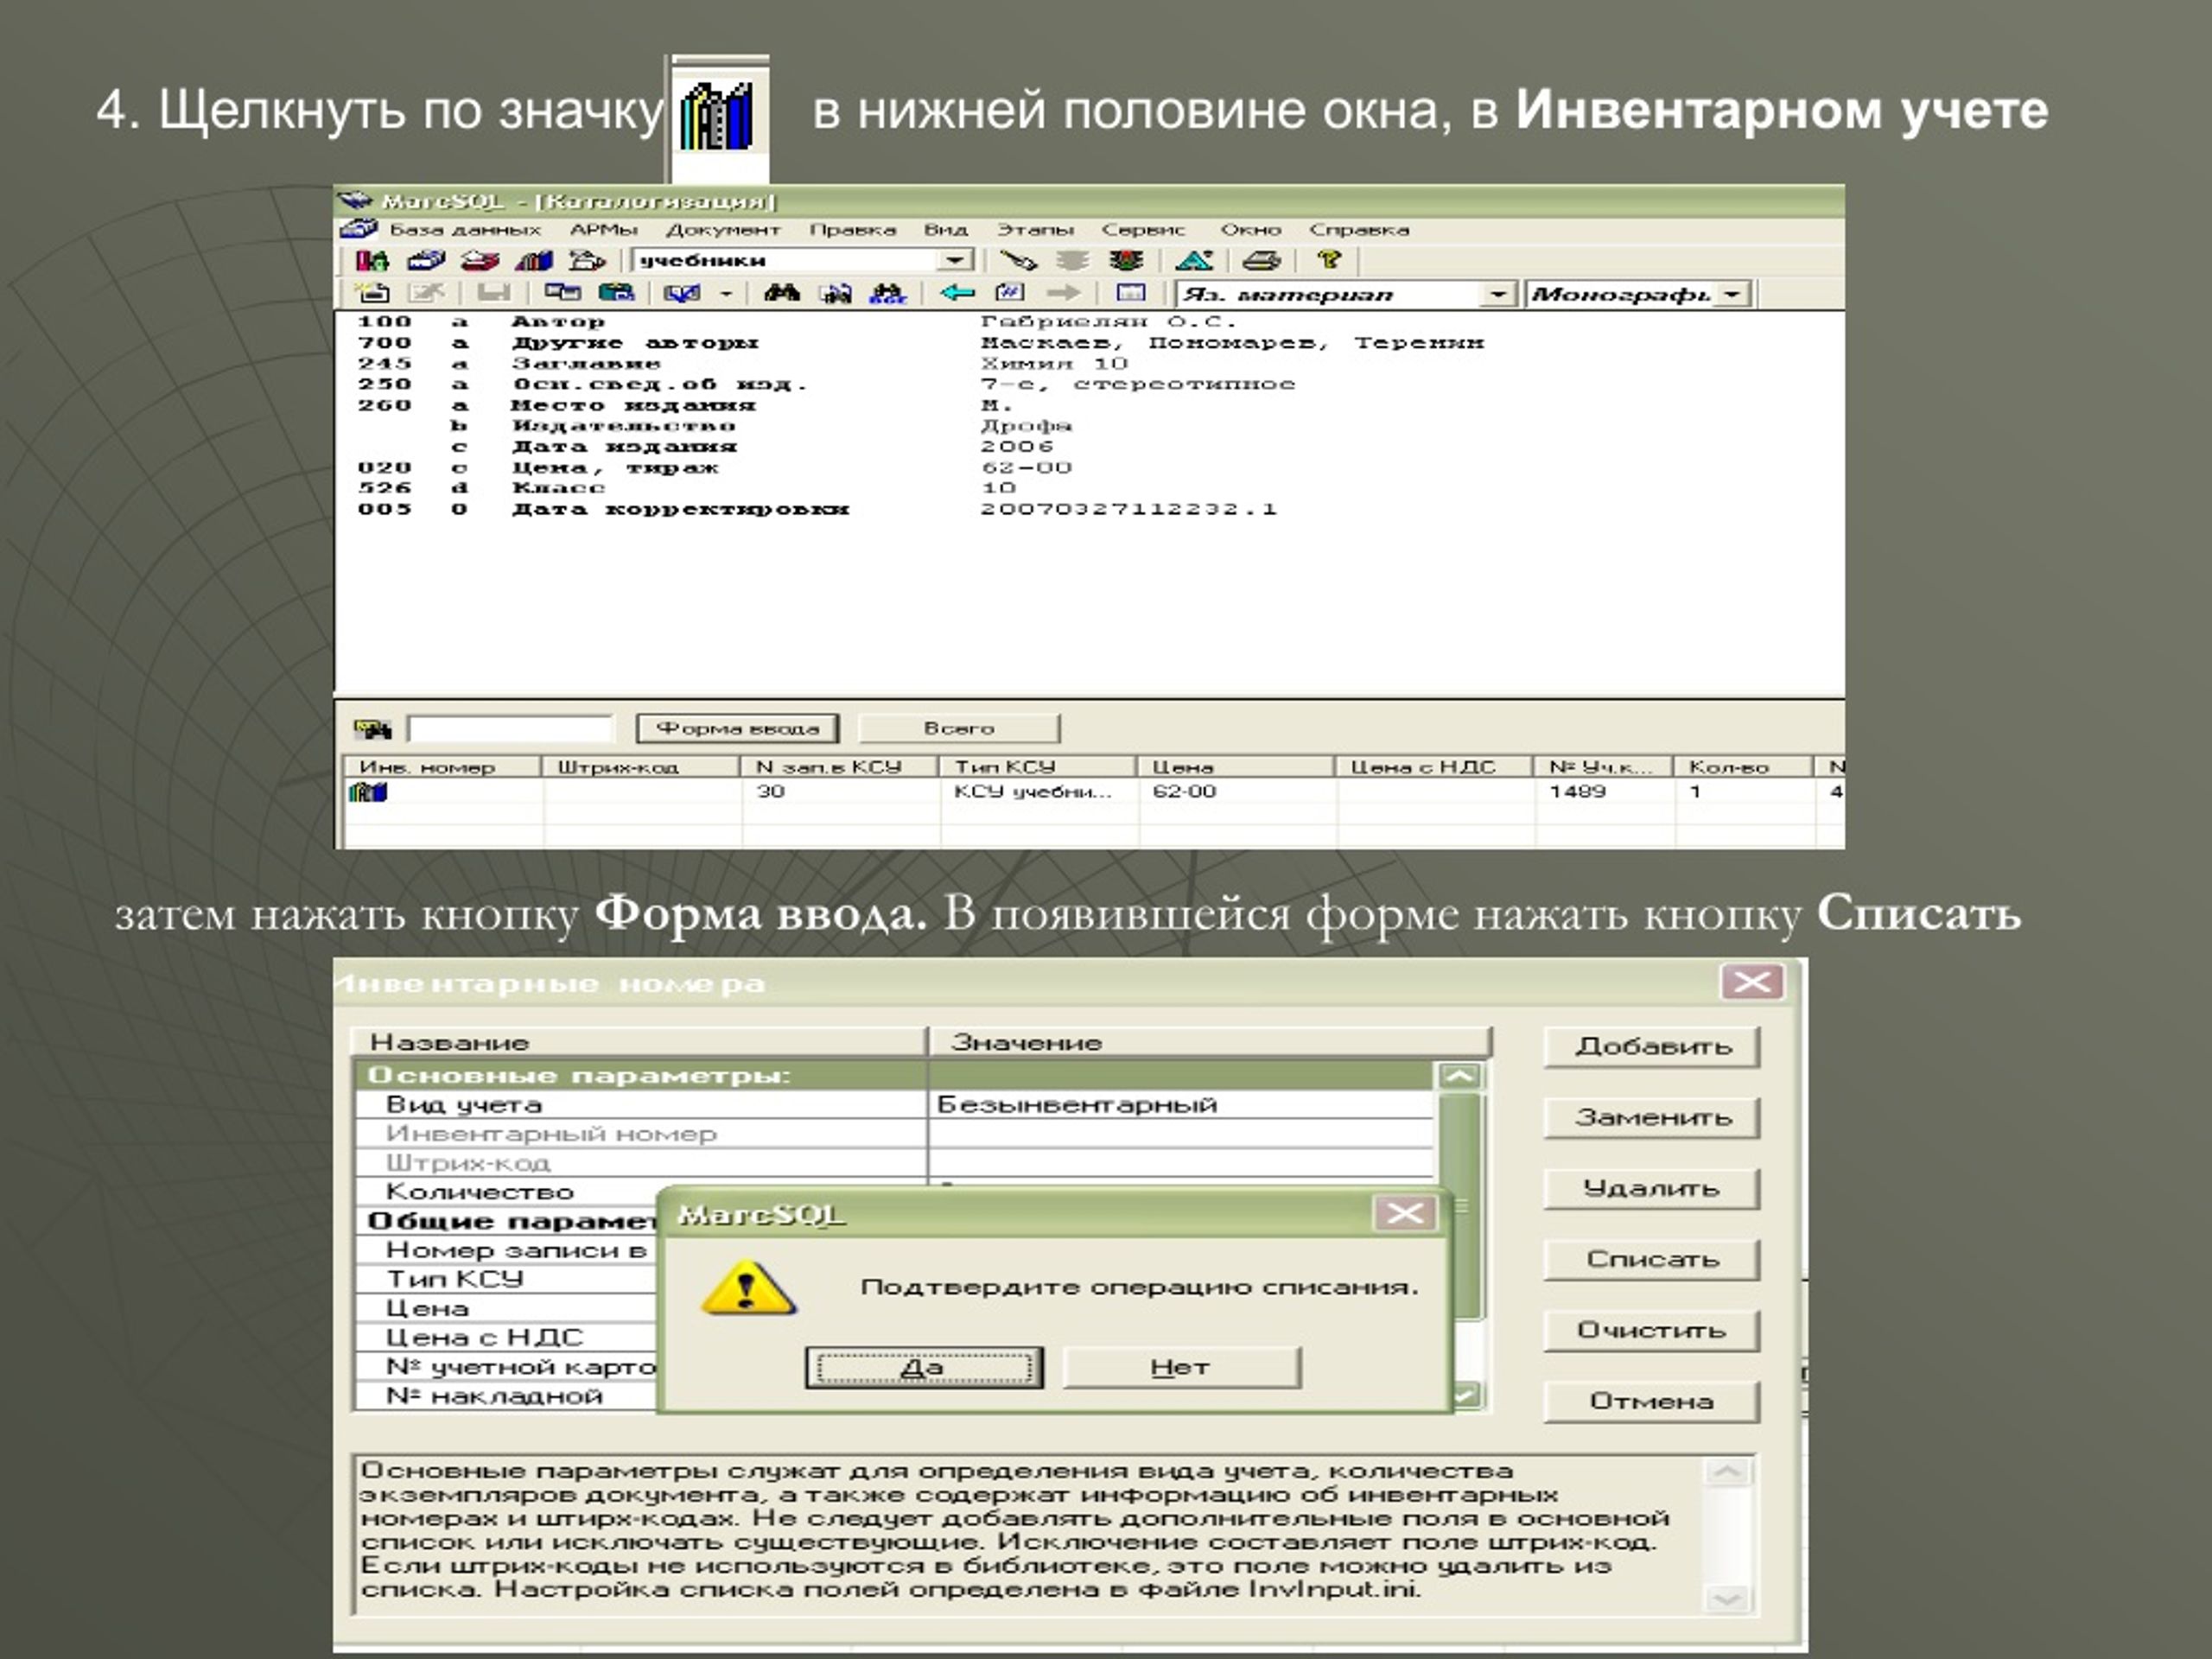Click the first plain binoculars search icon
This screenshot has width=2212, height=1659.
pos(781,293)
